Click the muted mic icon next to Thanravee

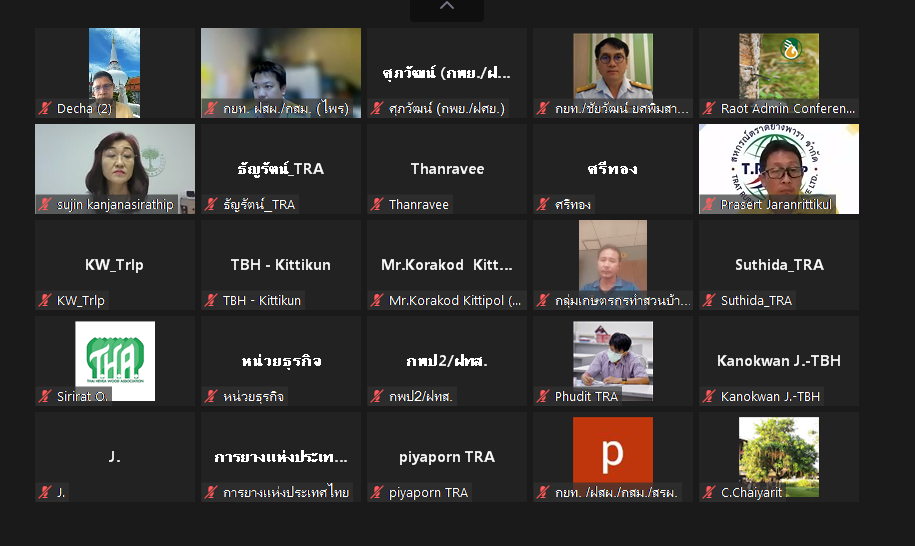pos(377,204)
